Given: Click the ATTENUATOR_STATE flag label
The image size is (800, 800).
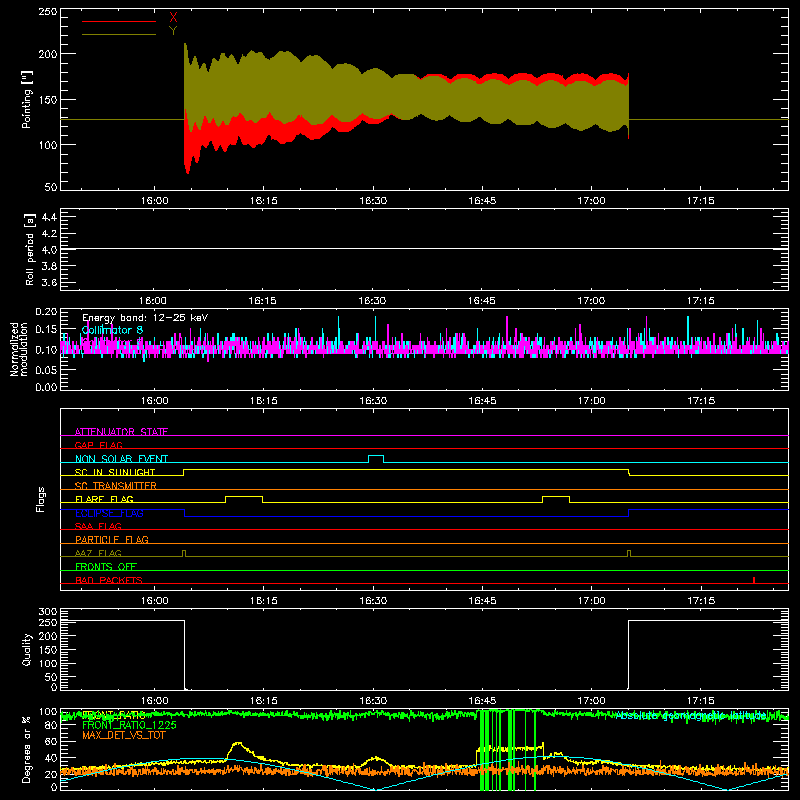Looking at the screenshot, I should click(x=121, y=432).
